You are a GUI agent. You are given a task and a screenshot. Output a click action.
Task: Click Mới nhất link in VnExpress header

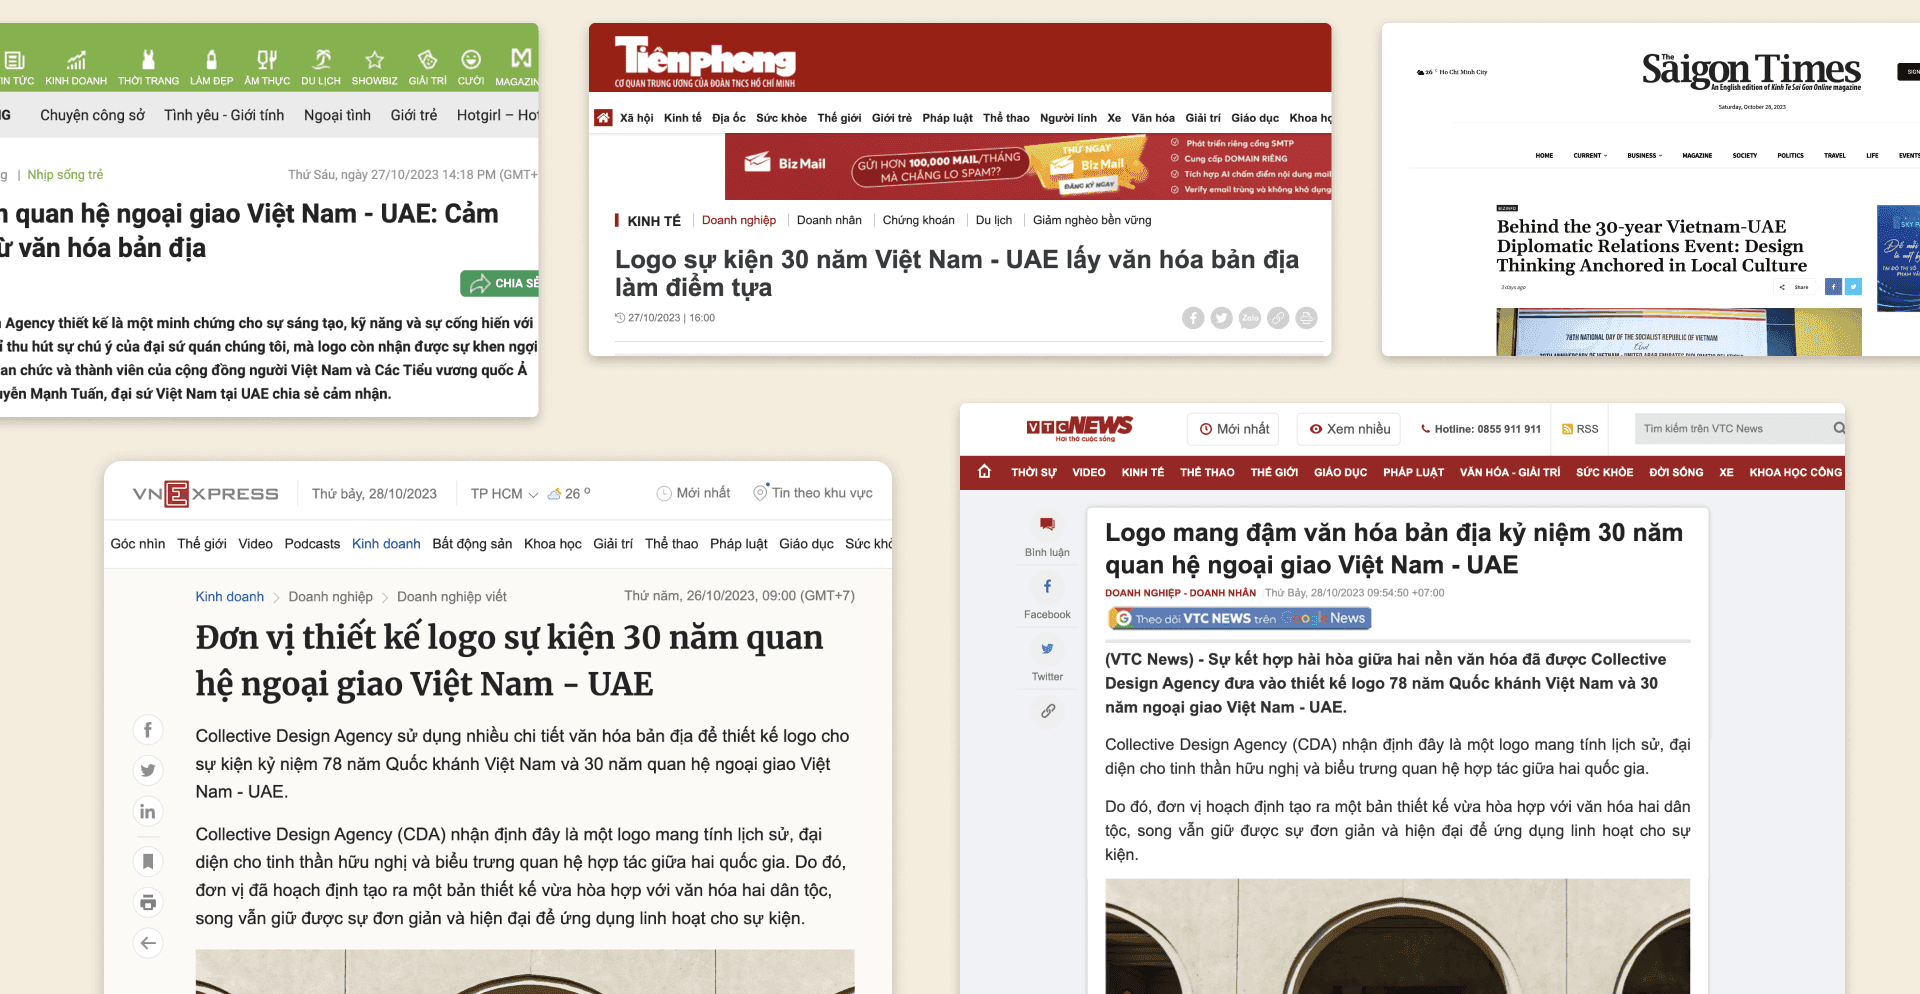[x=694, y=493]
